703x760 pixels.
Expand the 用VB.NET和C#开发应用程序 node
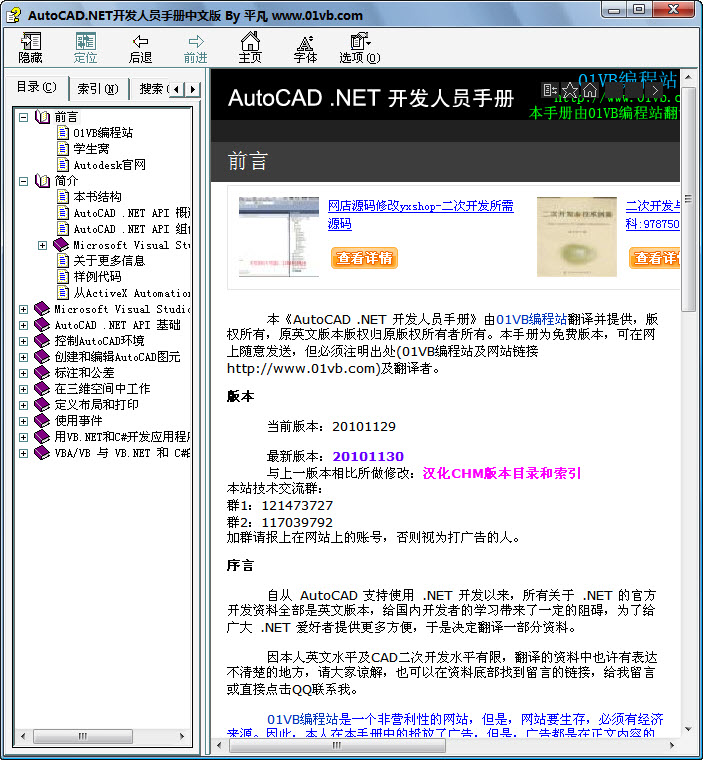click(23, 437)
